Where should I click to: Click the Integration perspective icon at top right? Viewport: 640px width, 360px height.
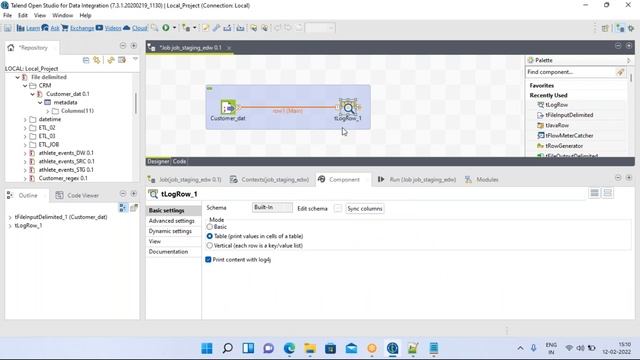pos(620,28)
